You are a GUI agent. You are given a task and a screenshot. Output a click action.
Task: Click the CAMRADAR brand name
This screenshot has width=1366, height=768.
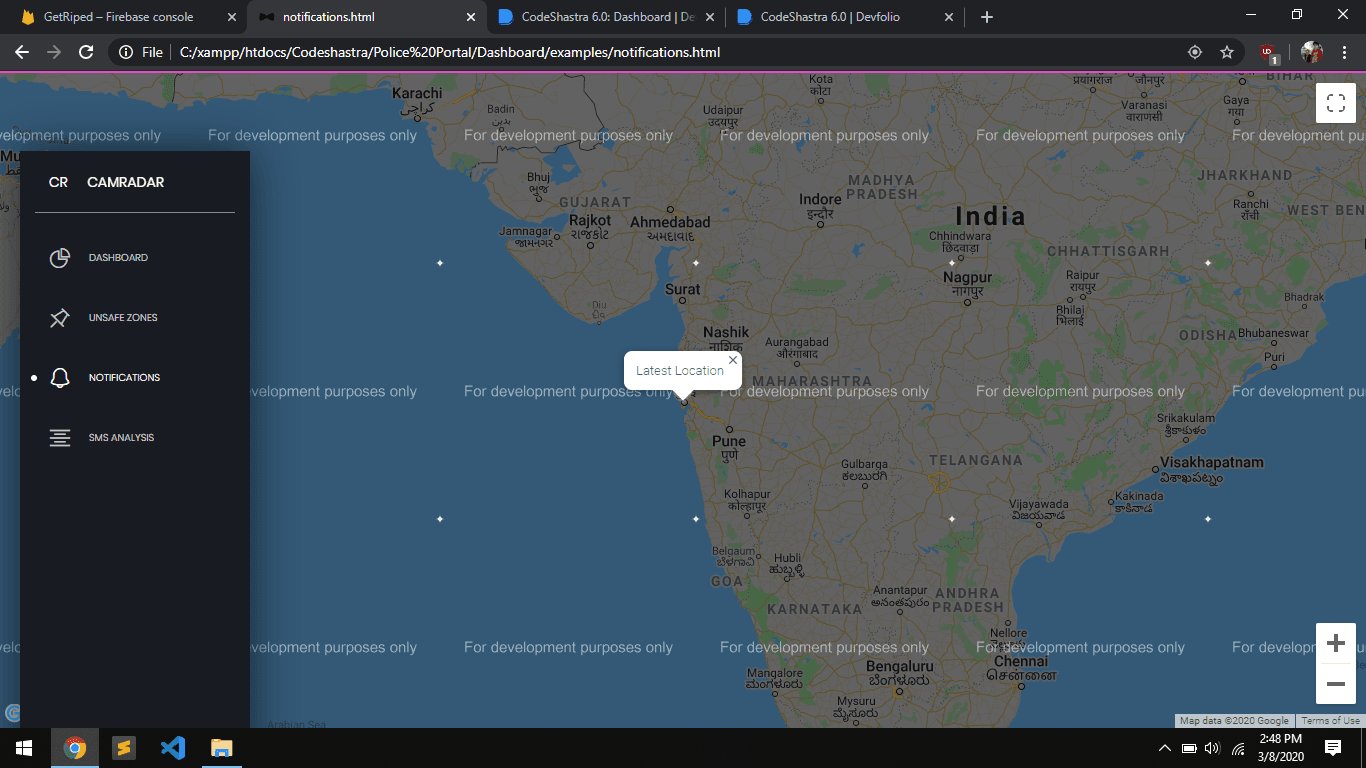coord(126,182)
